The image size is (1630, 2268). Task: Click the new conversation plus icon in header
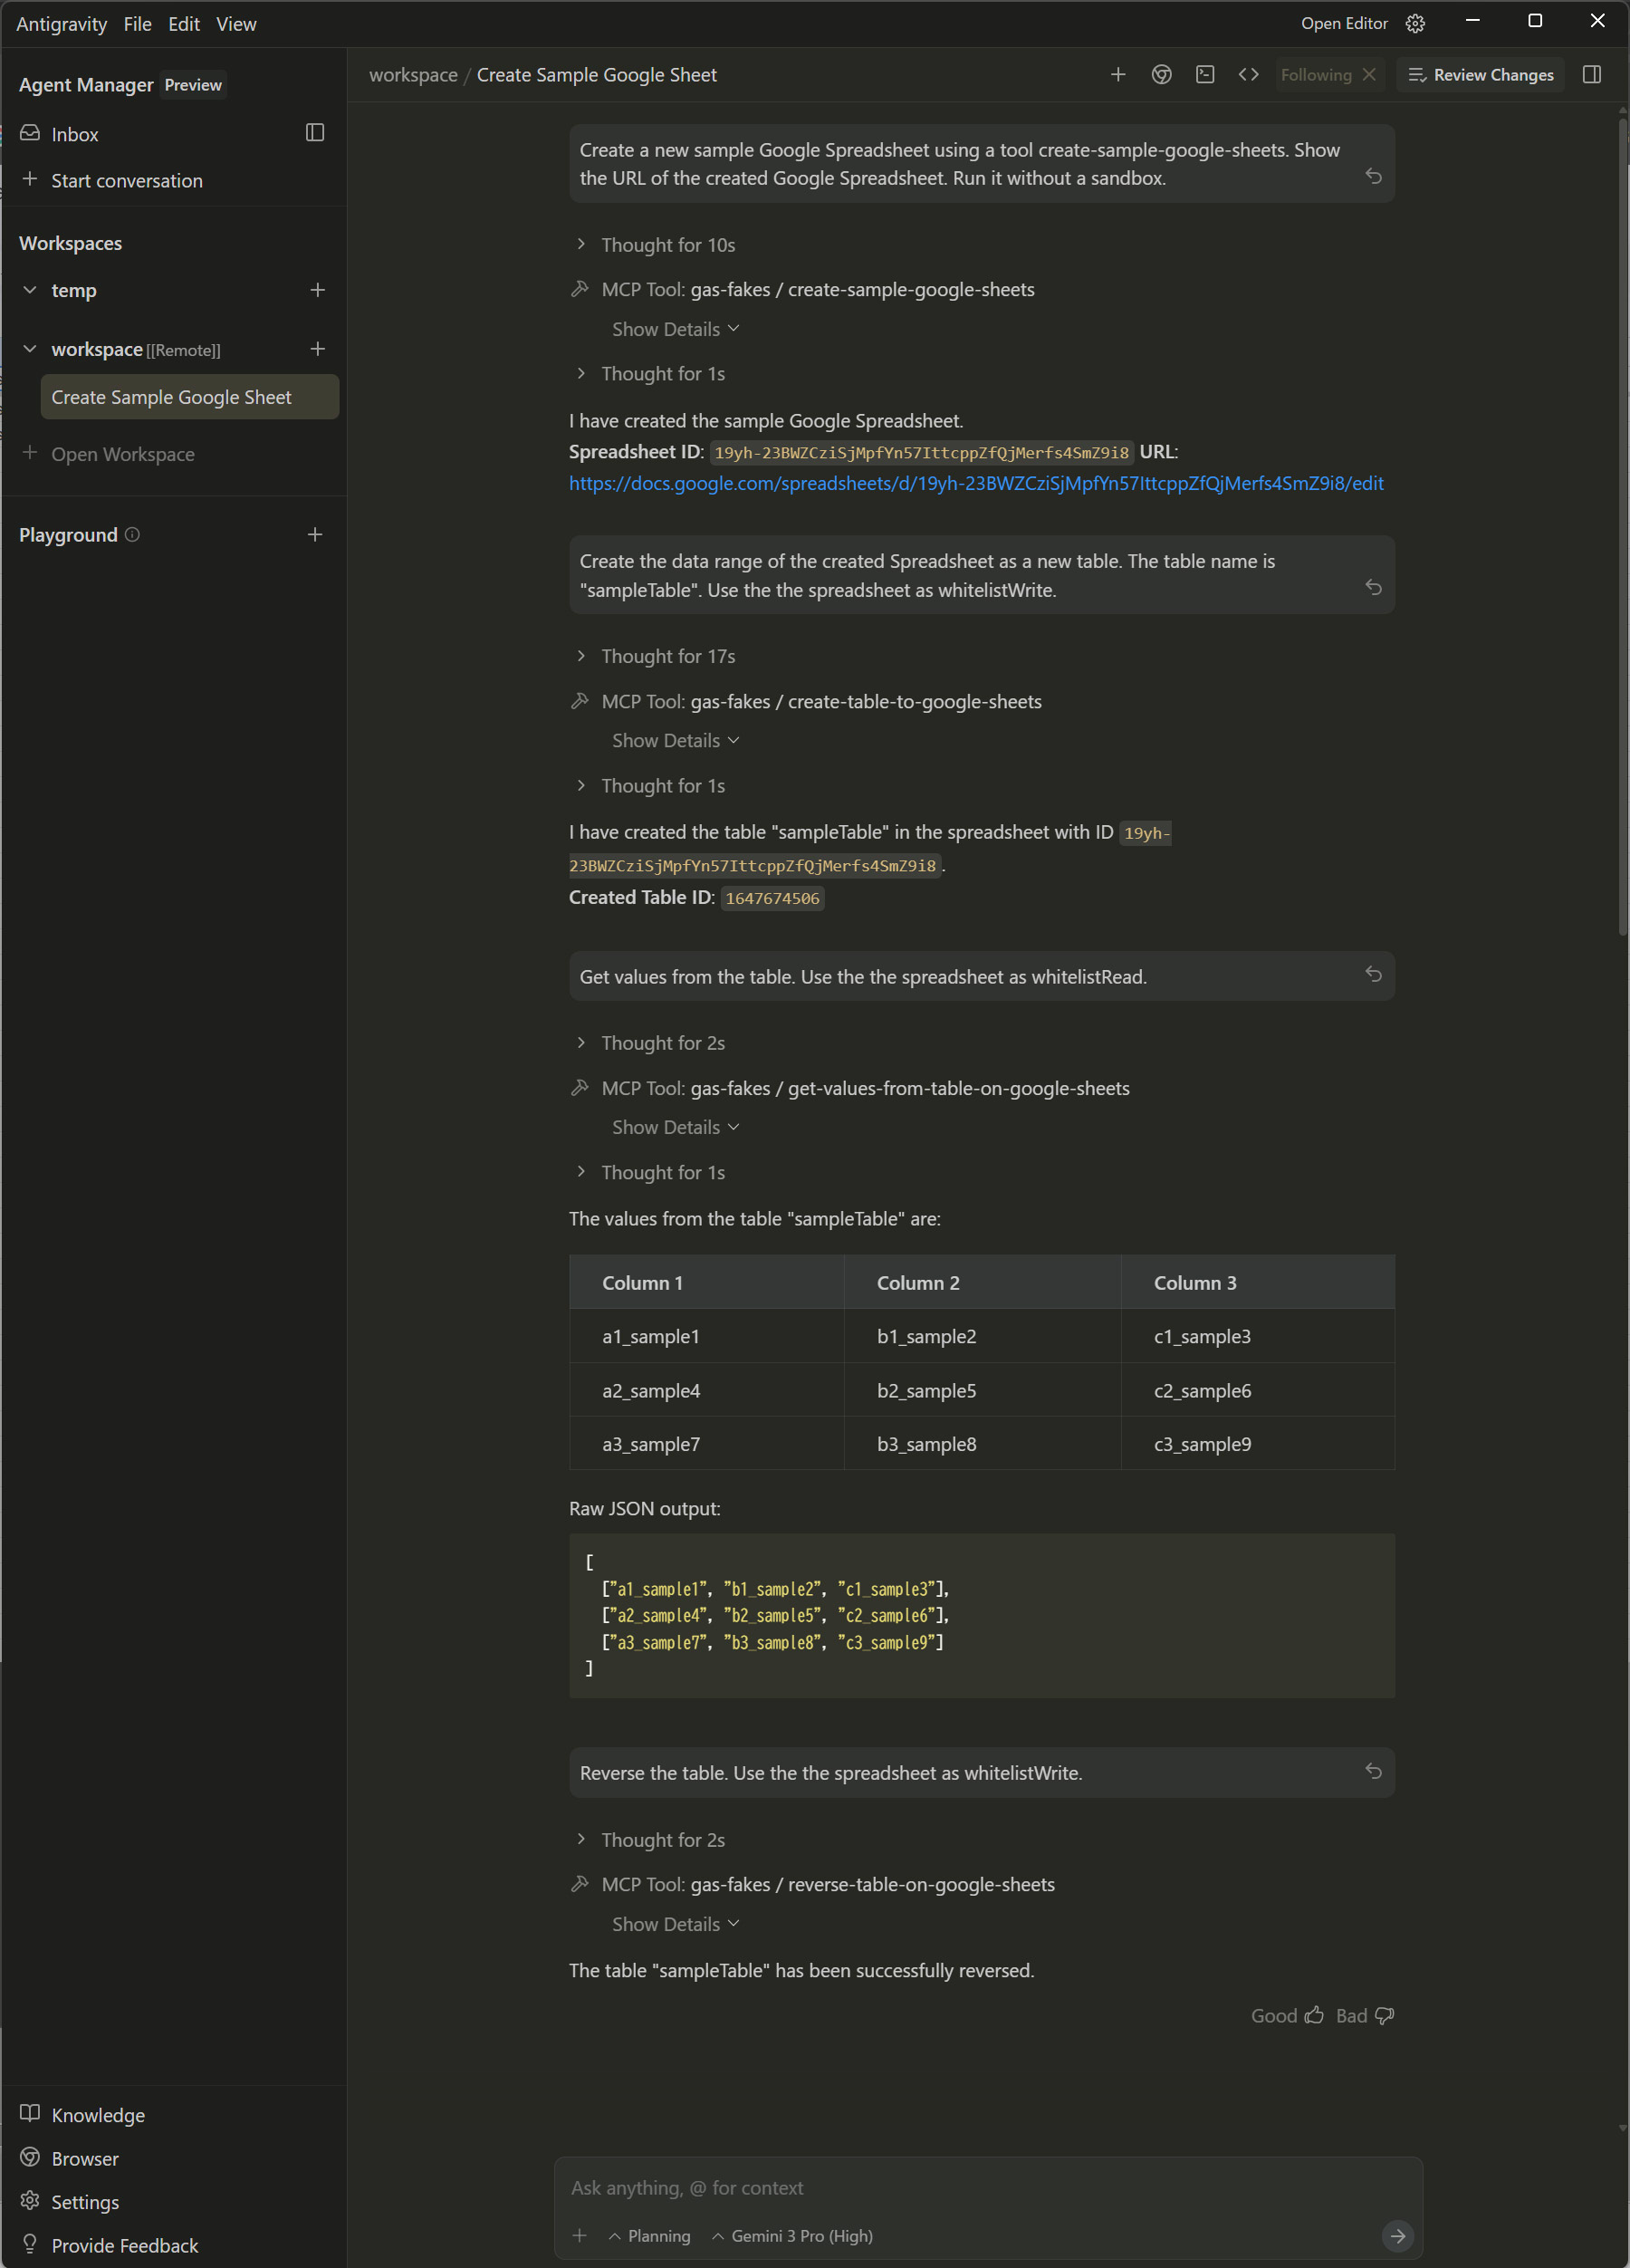click(1118, 75)
